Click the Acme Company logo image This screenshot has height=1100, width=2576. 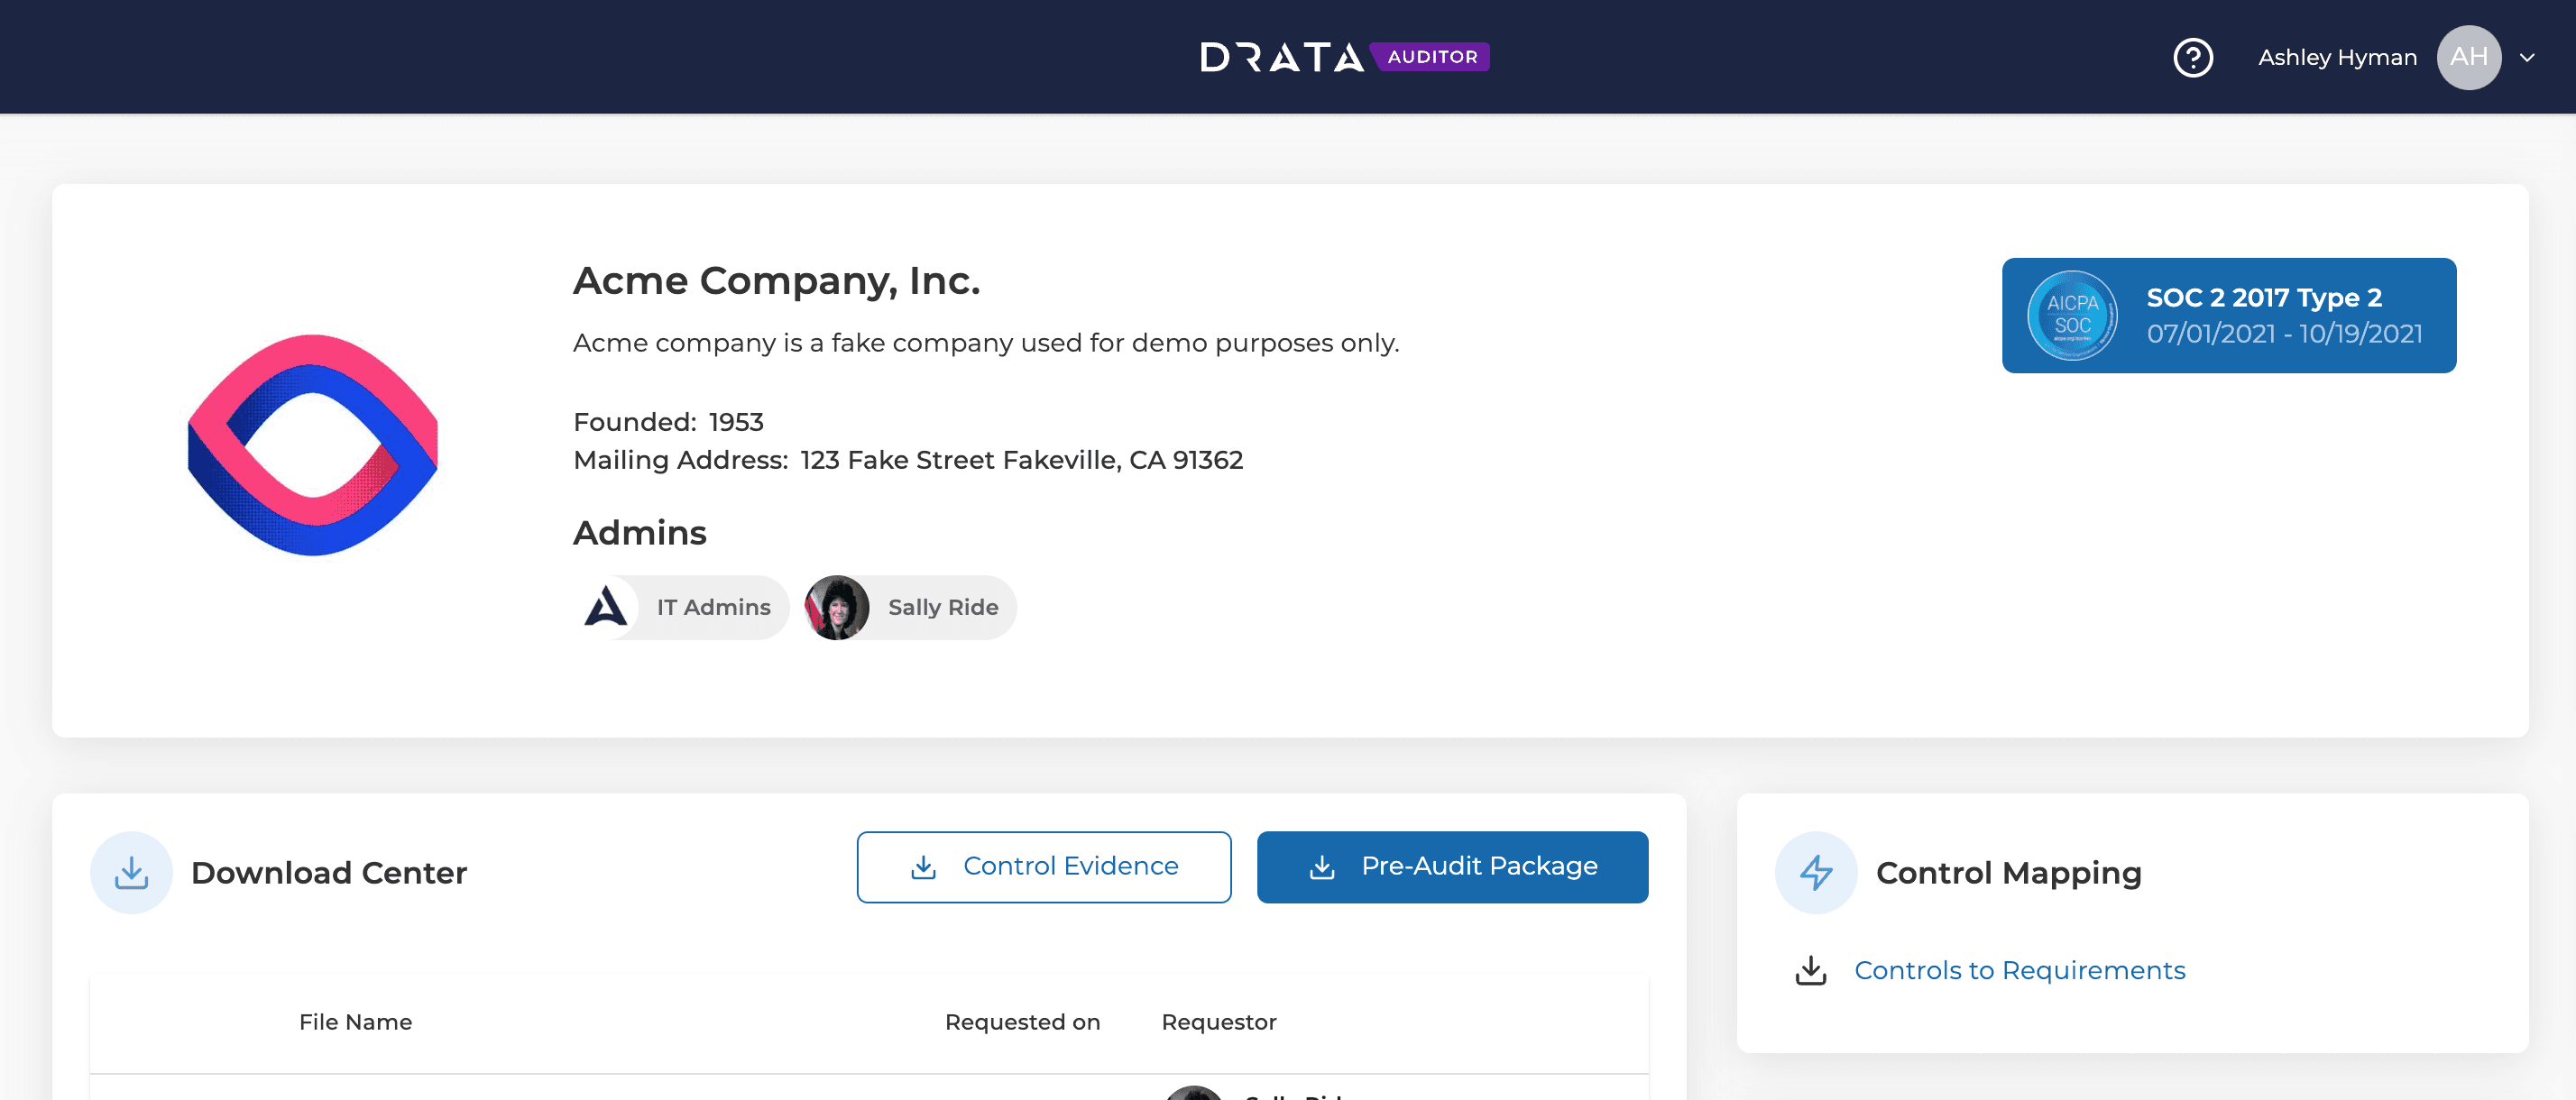313,445
